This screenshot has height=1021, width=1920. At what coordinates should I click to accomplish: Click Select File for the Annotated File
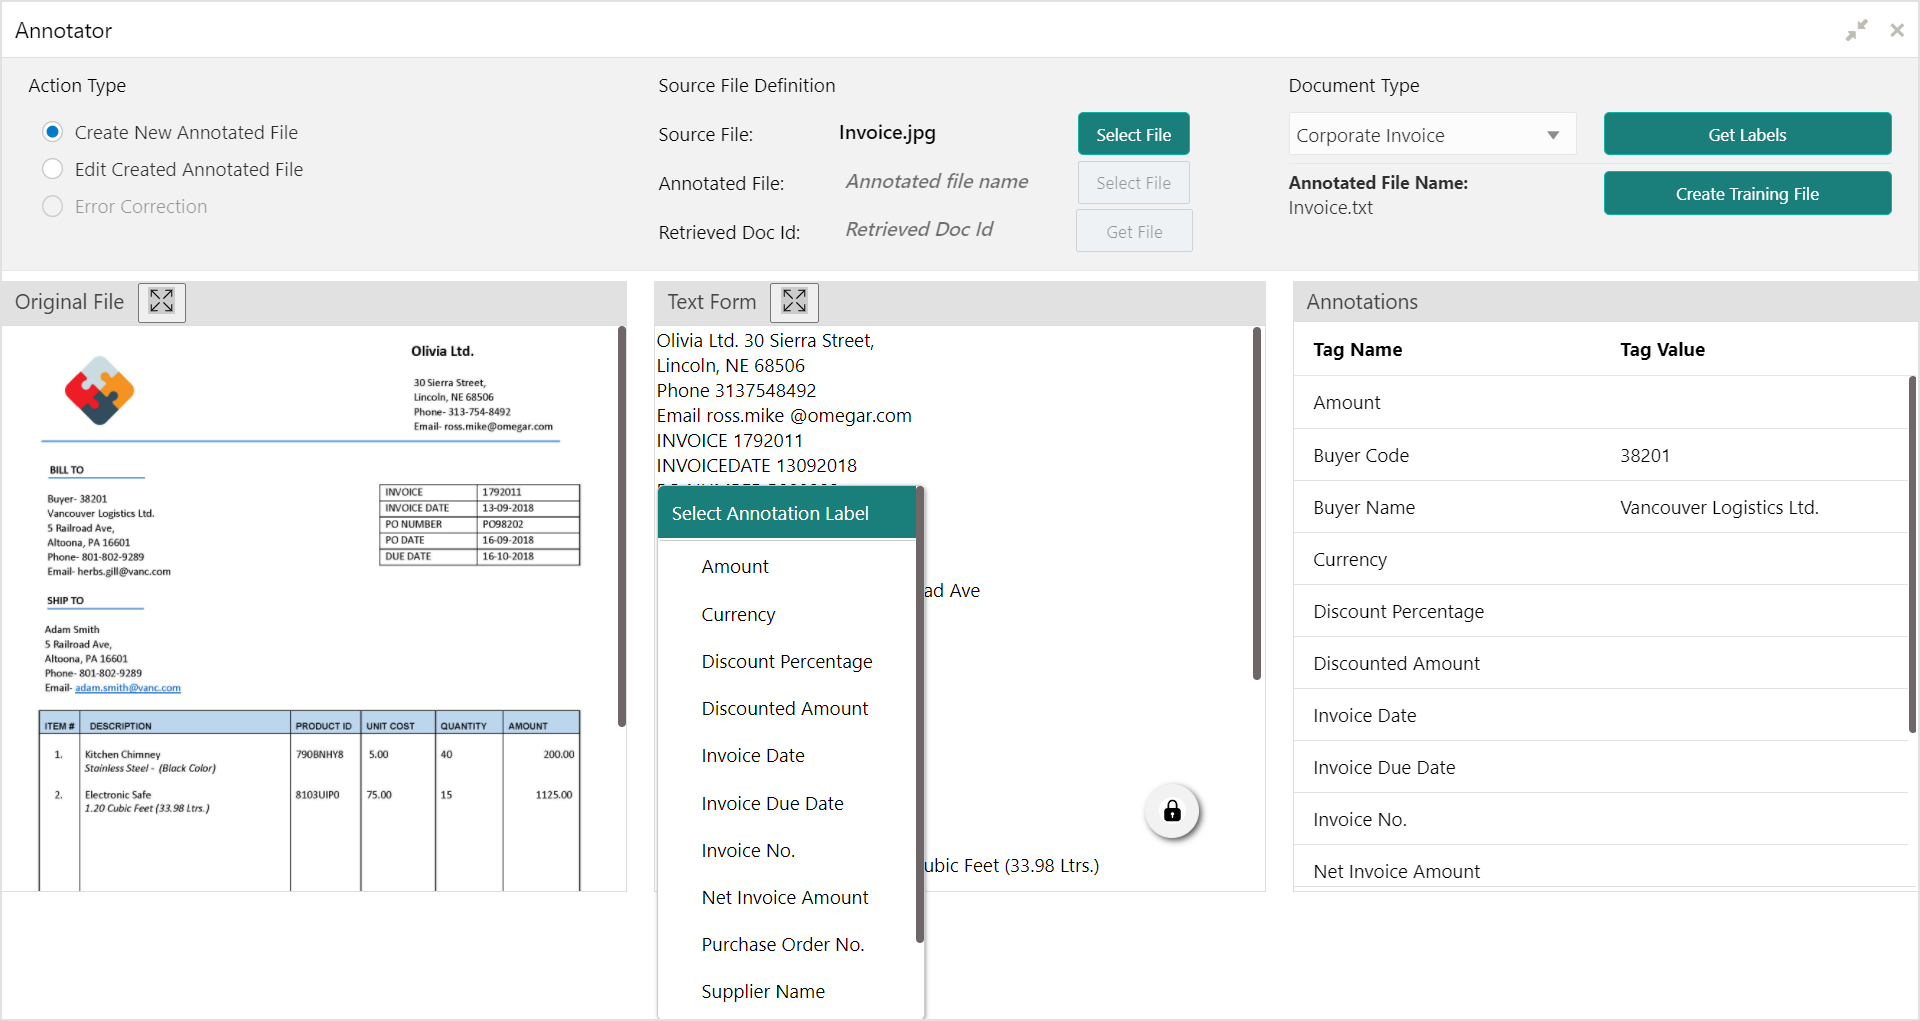tap(1133, 183)
